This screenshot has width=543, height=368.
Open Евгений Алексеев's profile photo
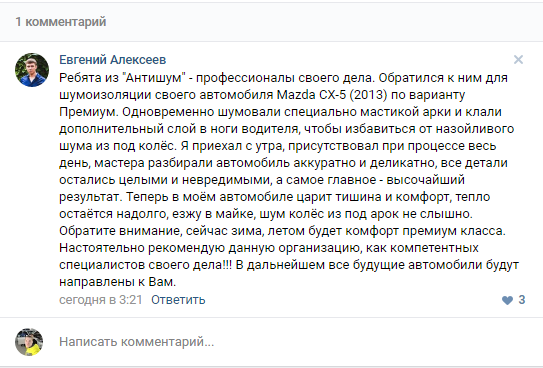[x=32, y=70]
